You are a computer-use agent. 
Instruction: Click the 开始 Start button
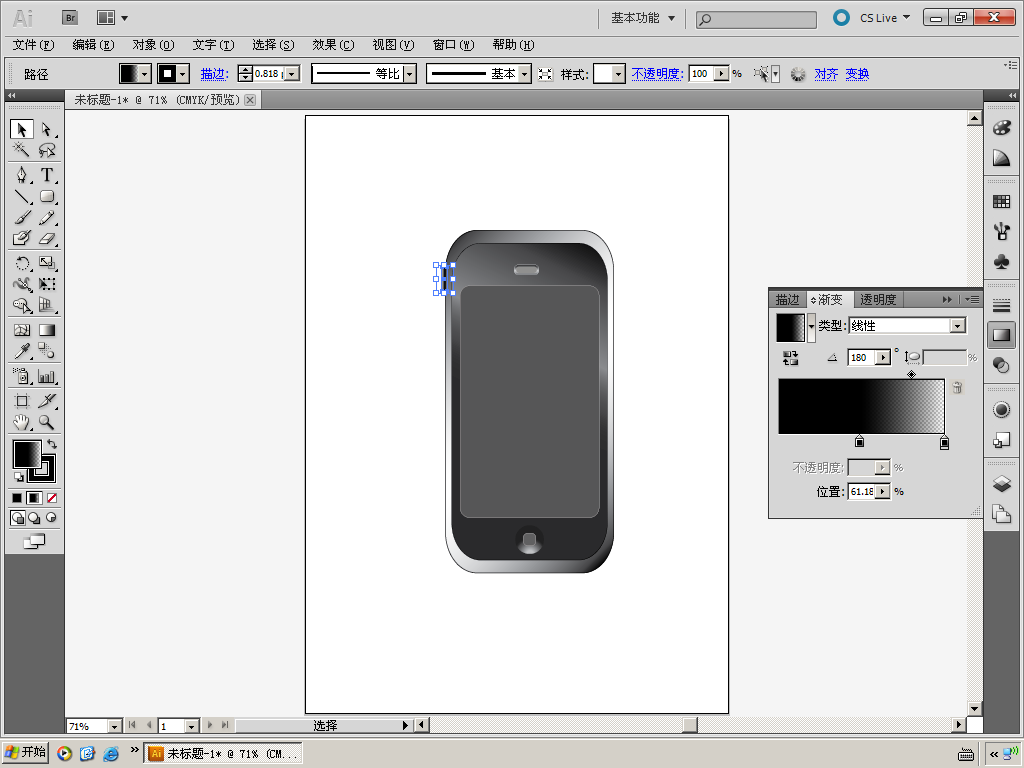pyautogui.click(x=26, y=753)
